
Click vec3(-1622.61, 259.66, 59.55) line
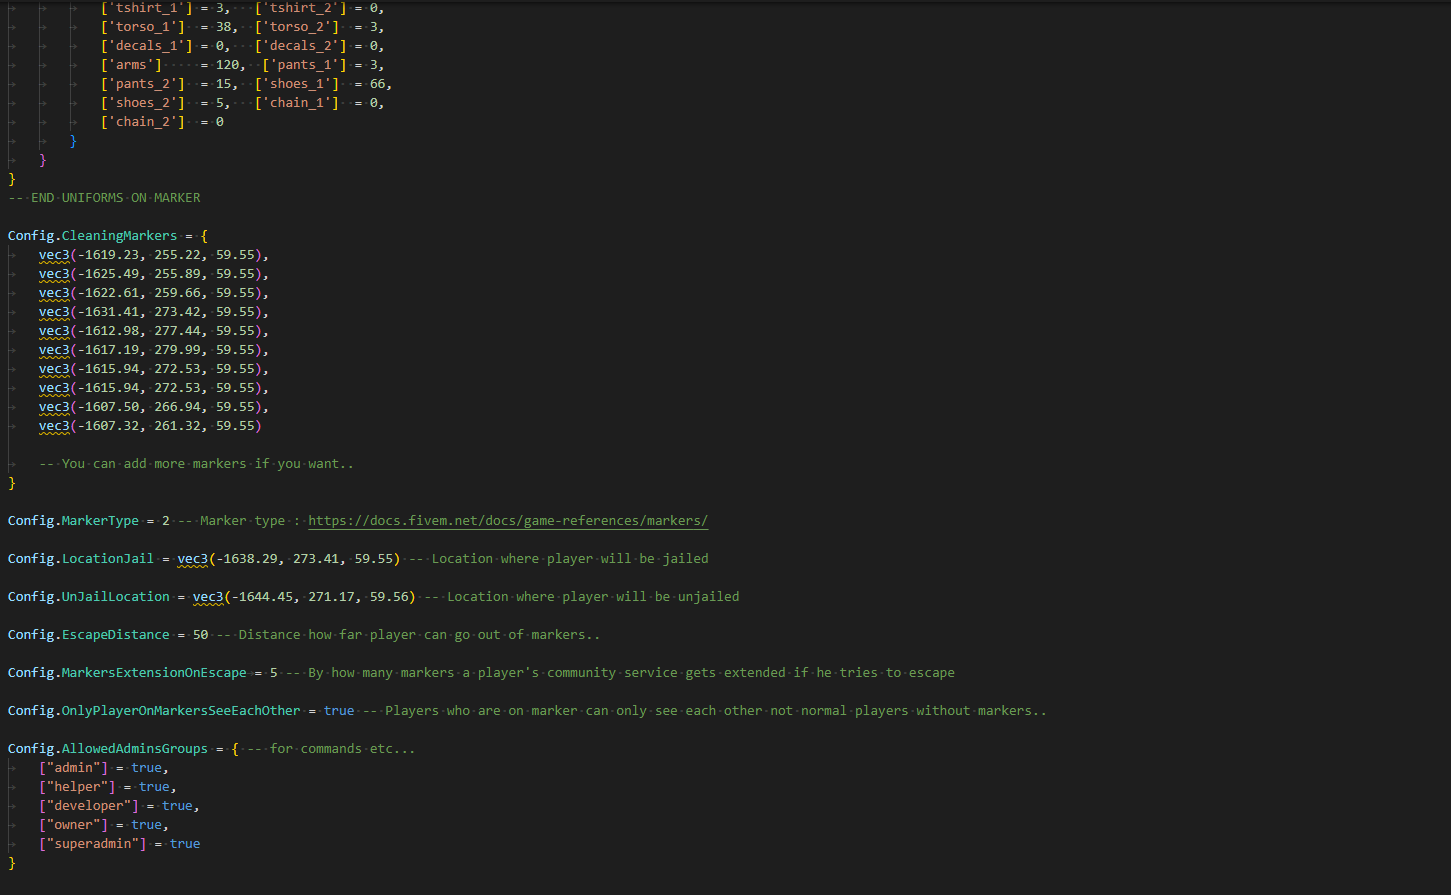coord(154,293)
